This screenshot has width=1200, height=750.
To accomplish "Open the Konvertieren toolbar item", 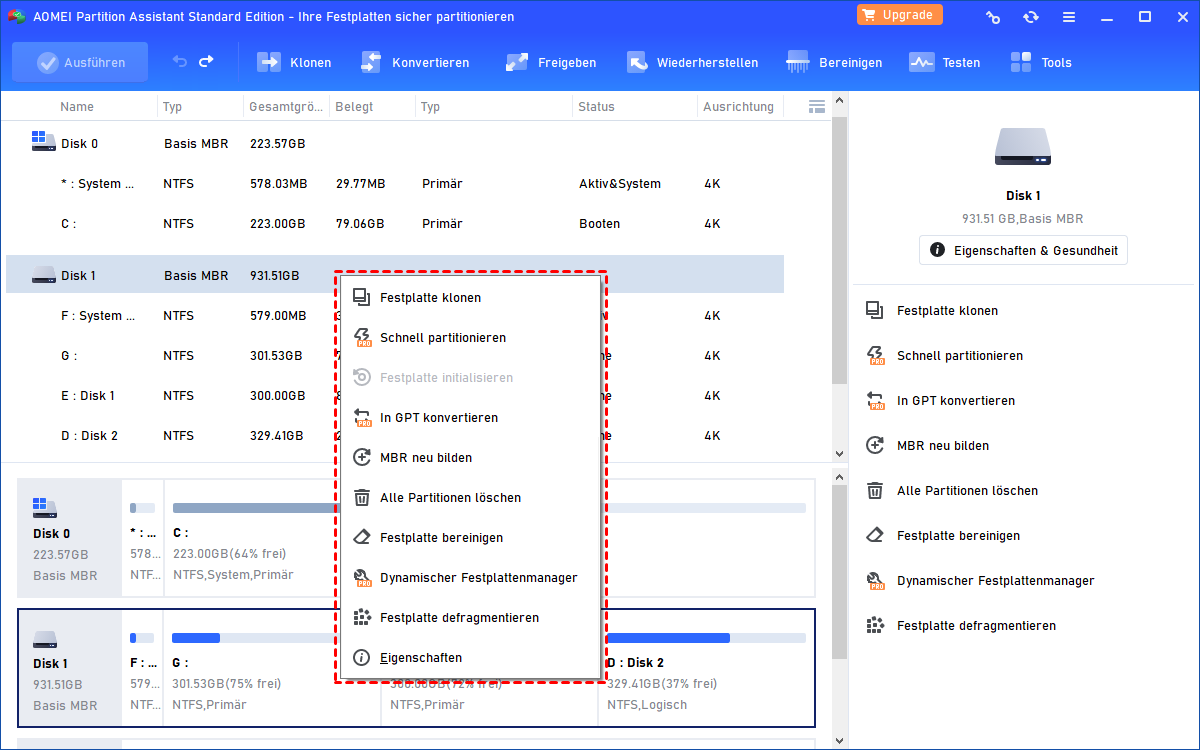I will 414,62.
